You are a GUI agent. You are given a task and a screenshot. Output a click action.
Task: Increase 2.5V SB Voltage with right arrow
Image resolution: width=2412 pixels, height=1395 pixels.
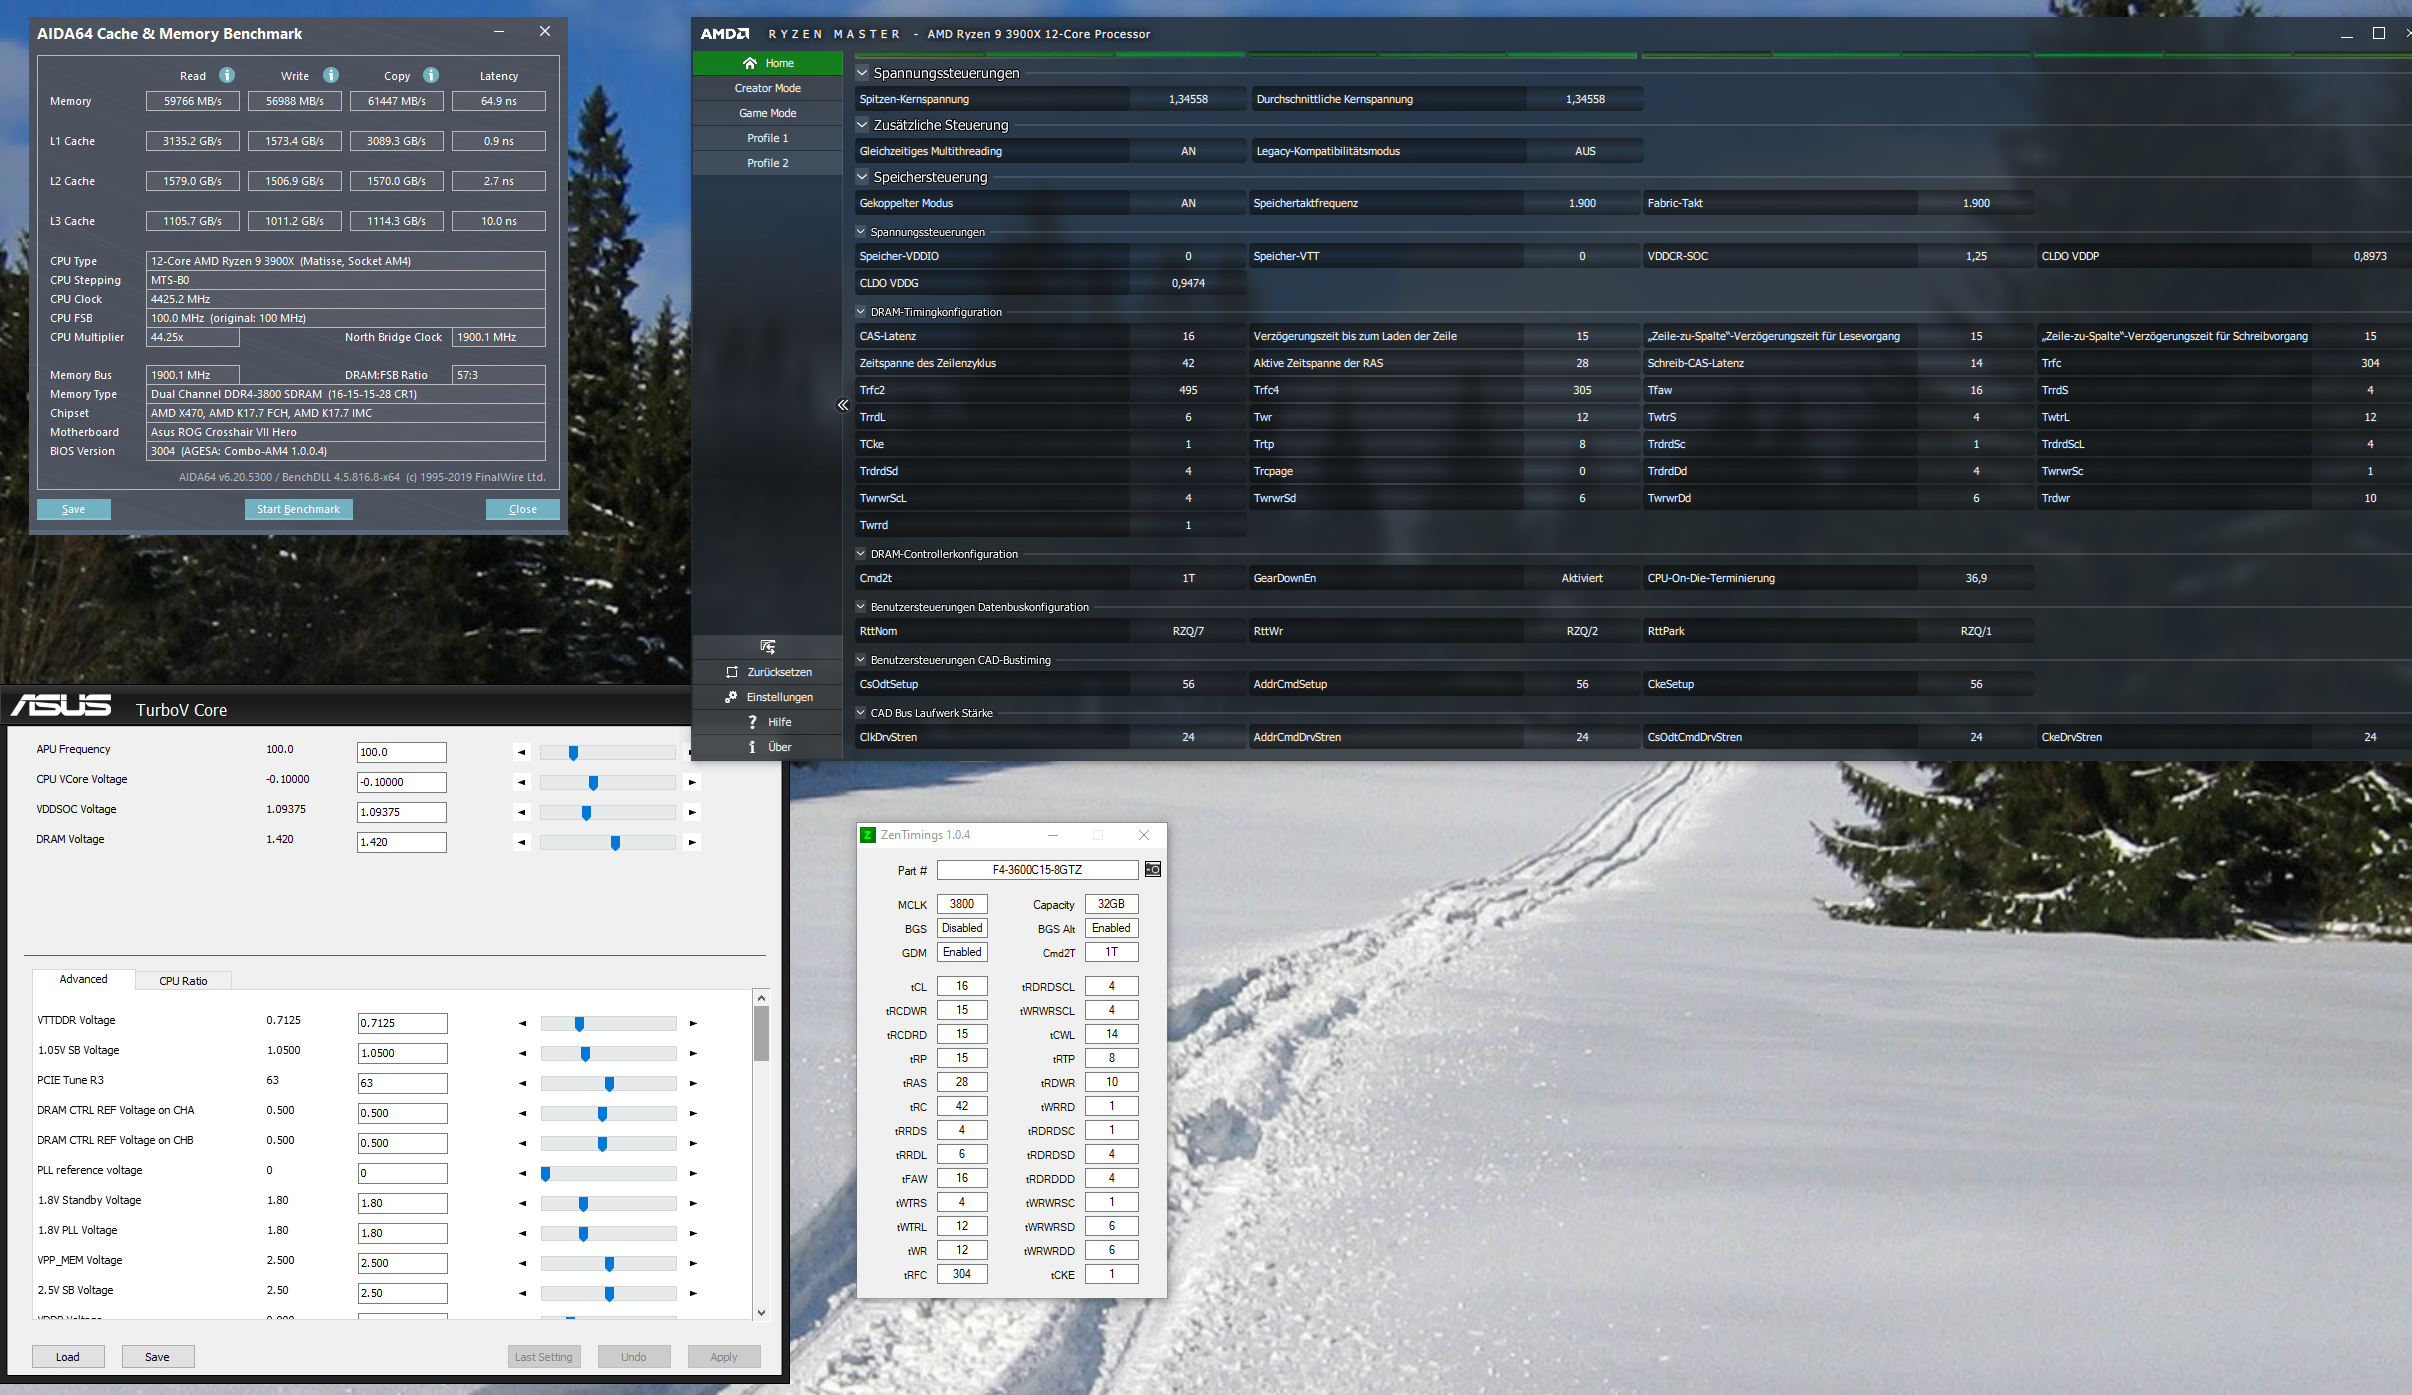[x=693, y=1293]
